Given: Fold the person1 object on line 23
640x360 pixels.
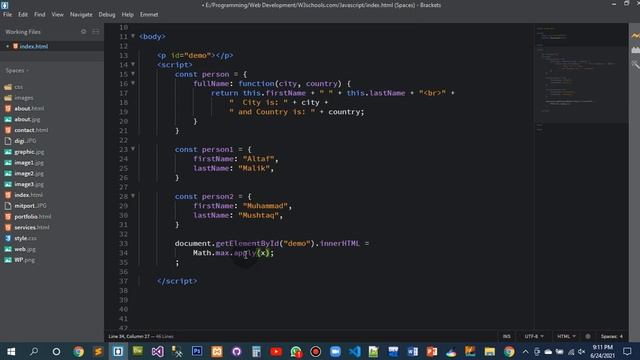Looking at the screenshot, I should 133,149.
